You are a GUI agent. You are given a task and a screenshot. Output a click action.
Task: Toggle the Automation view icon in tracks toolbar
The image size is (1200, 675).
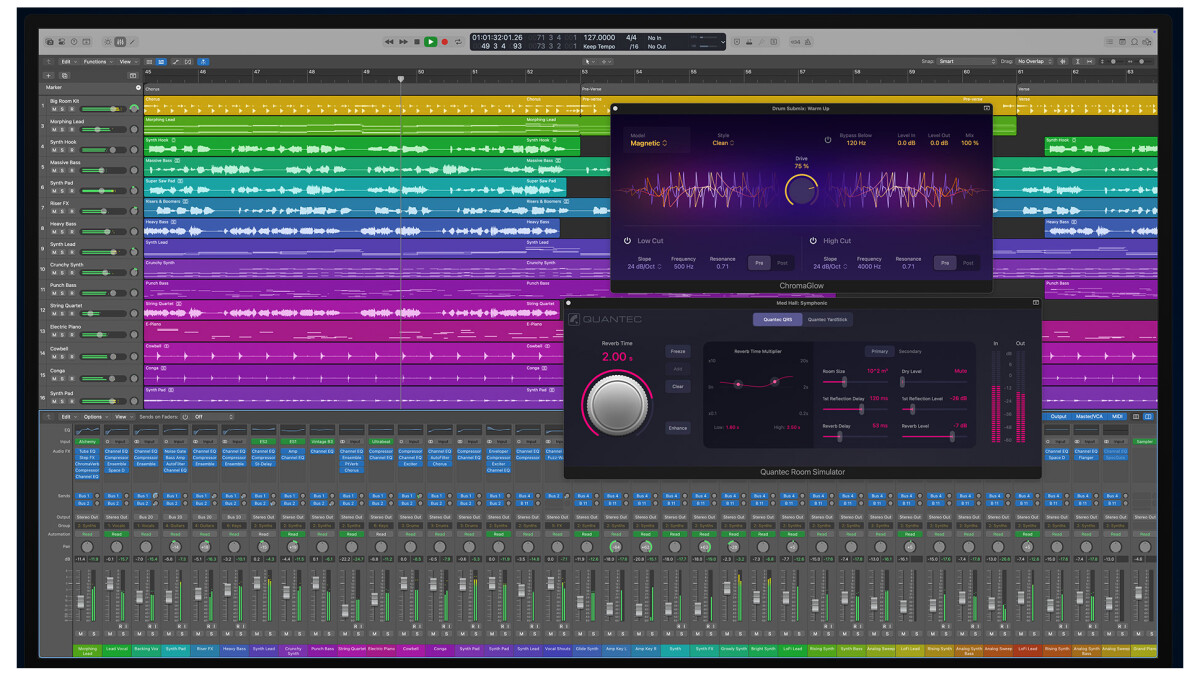coord(176,61)
